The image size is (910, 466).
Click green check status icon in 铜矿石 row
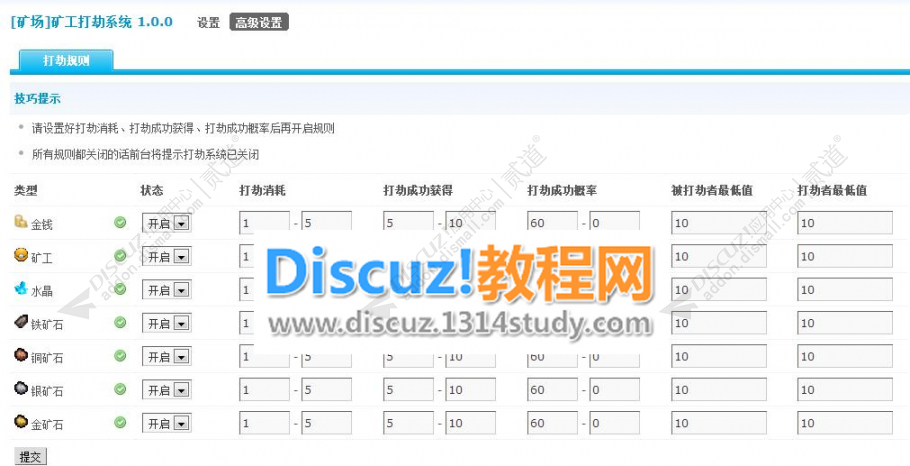(120, 356)
